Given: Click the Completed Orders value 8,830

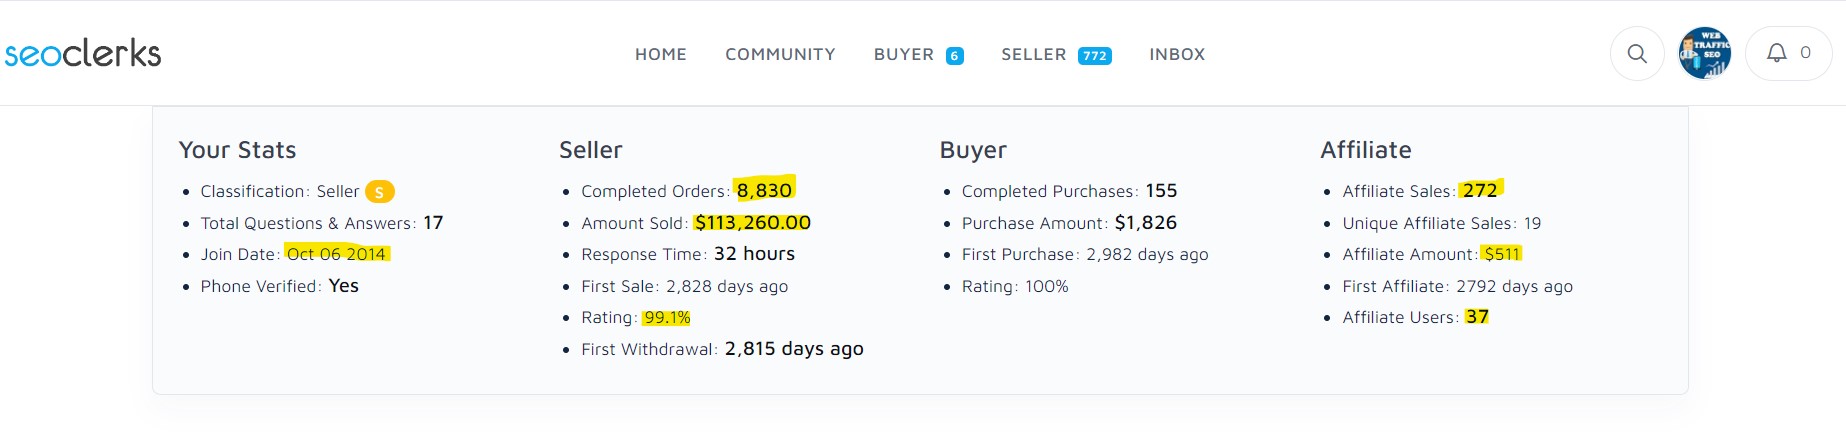Looking at the screenshot, I should point(764,190).
